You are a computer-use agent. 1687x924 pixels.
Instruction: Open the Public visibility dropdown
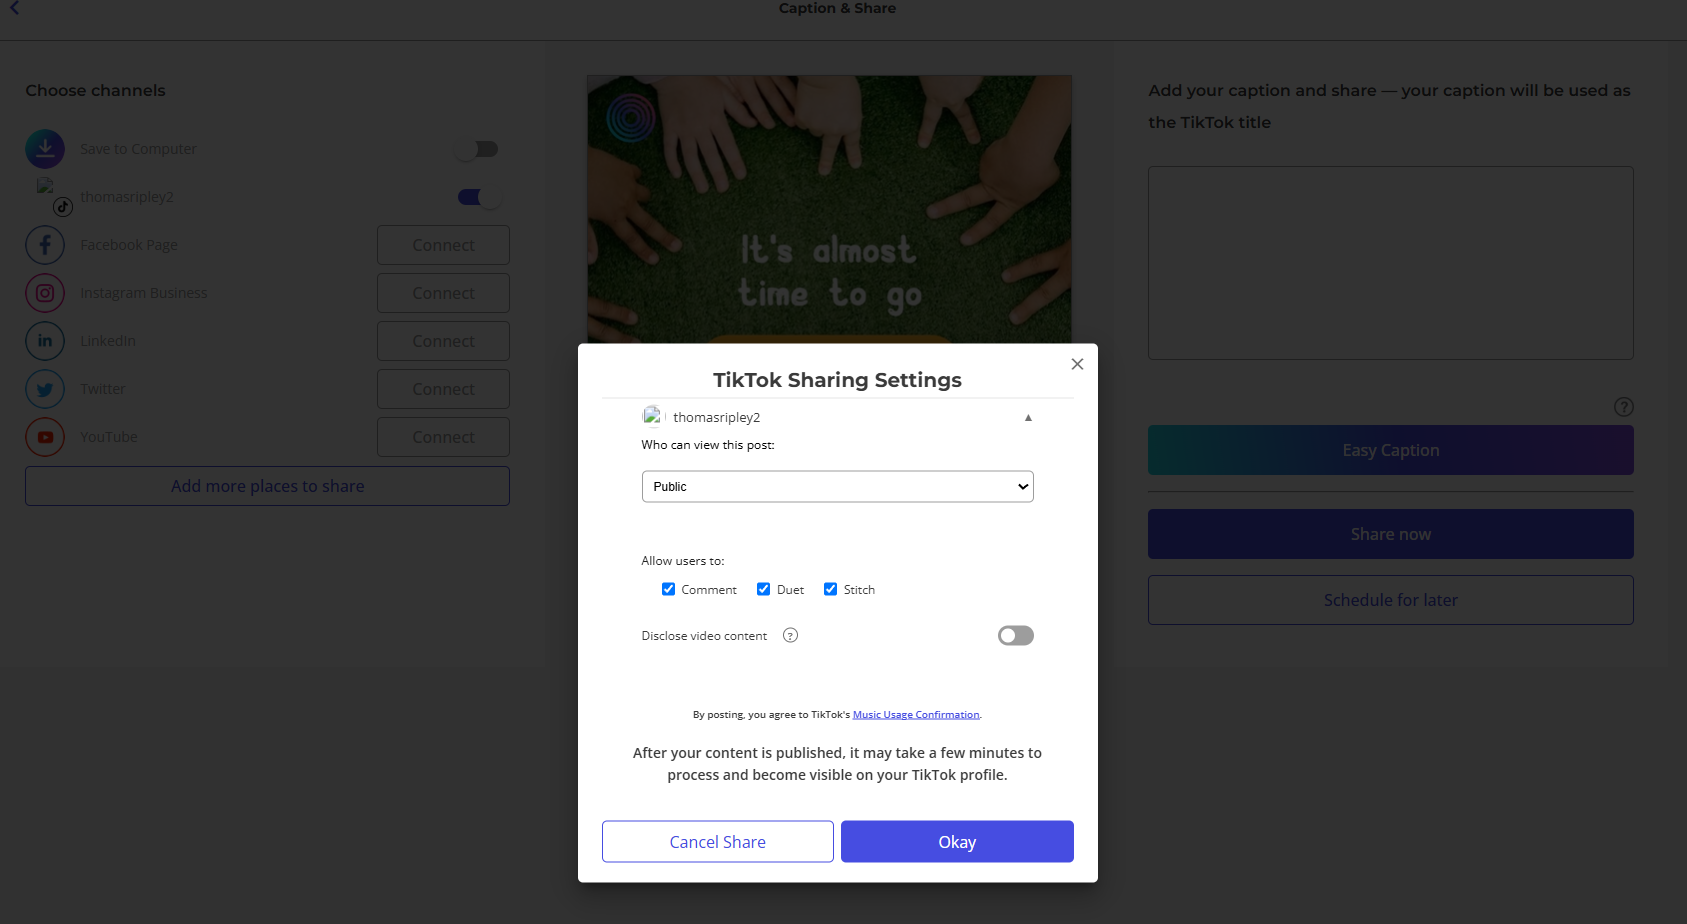pos(837,487)
